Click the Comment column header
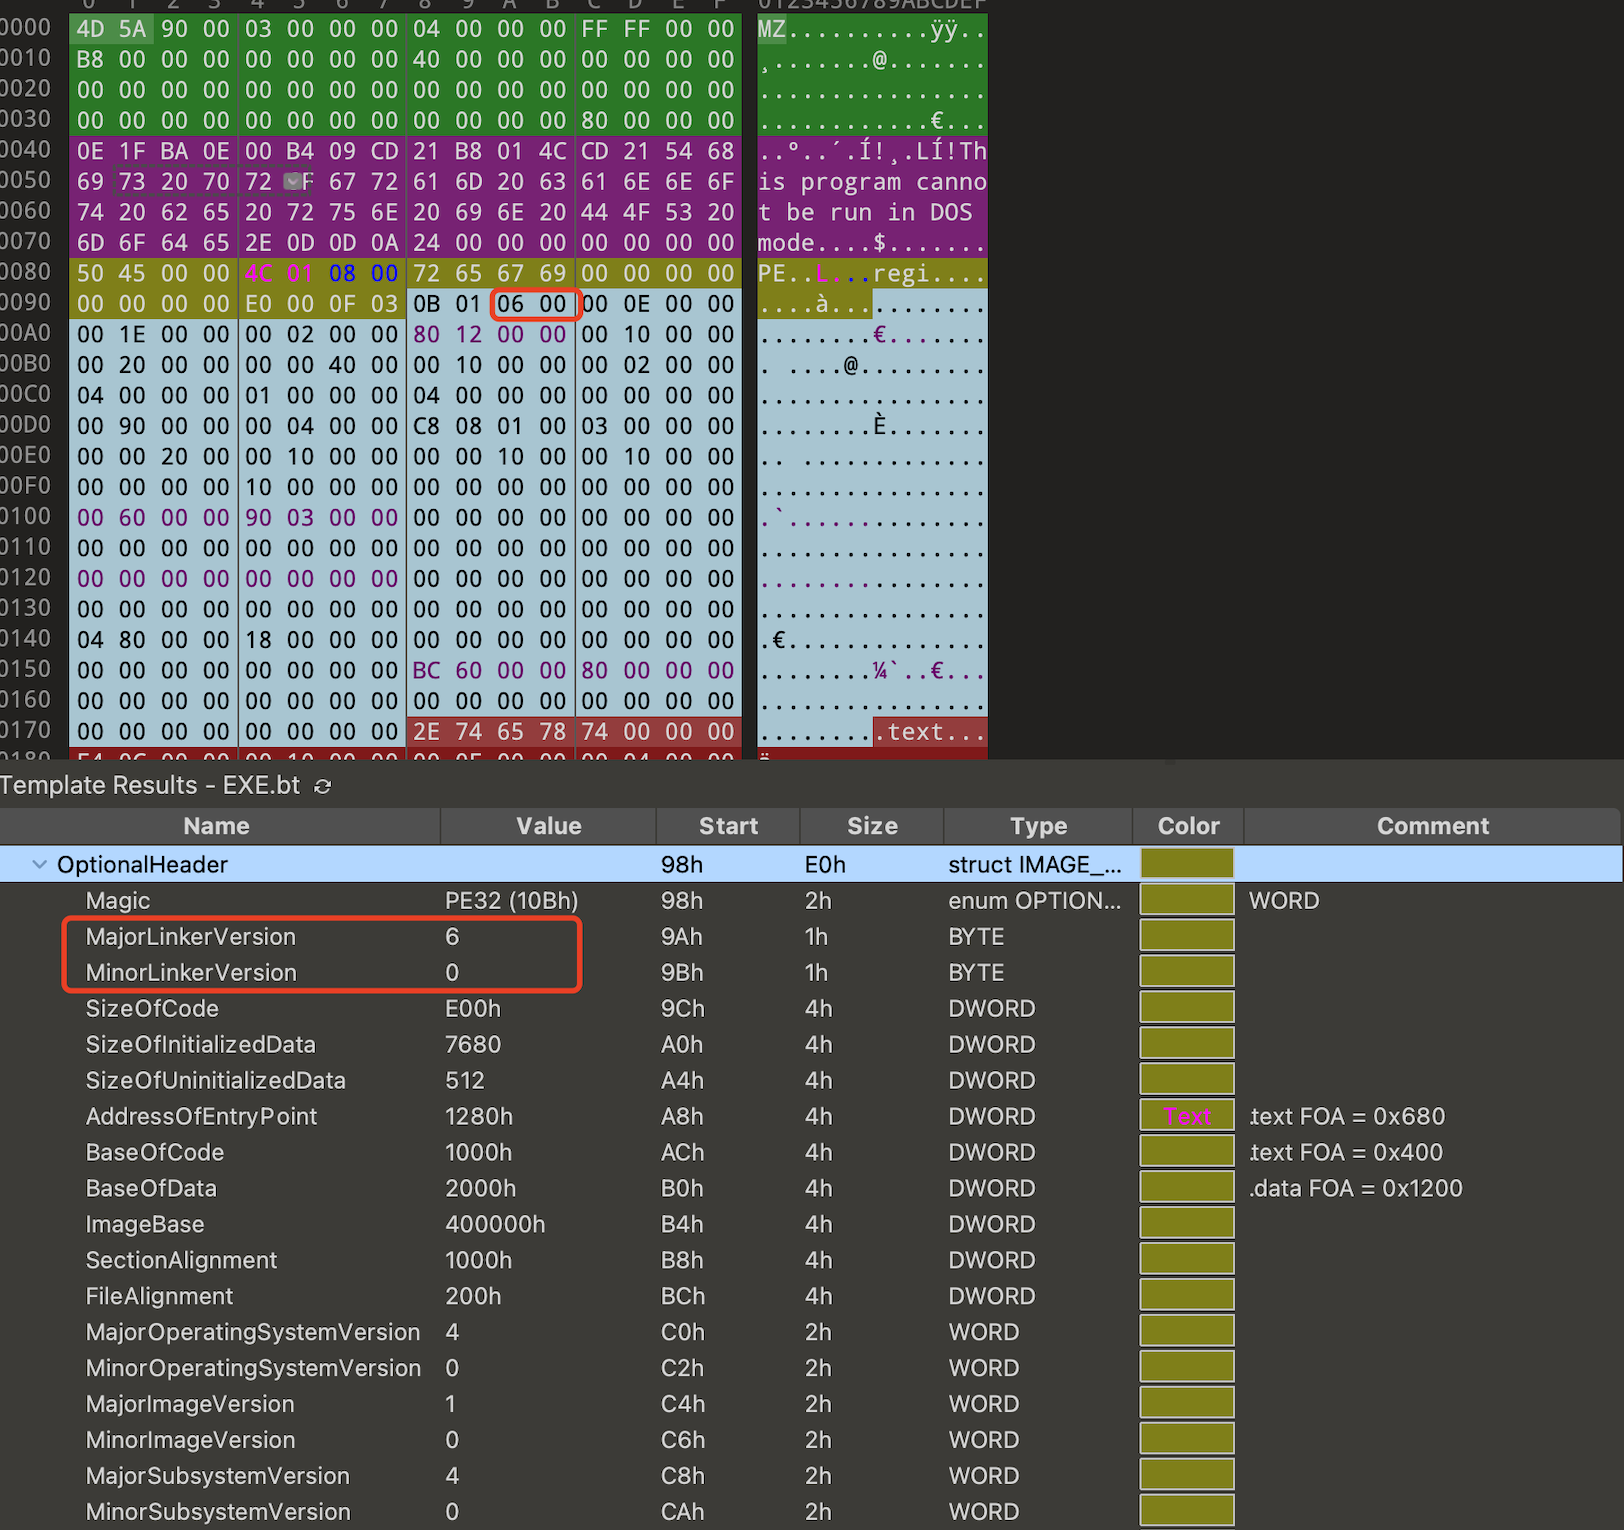This screenshot has height=1530, width=1624. tap(1432, 826)
